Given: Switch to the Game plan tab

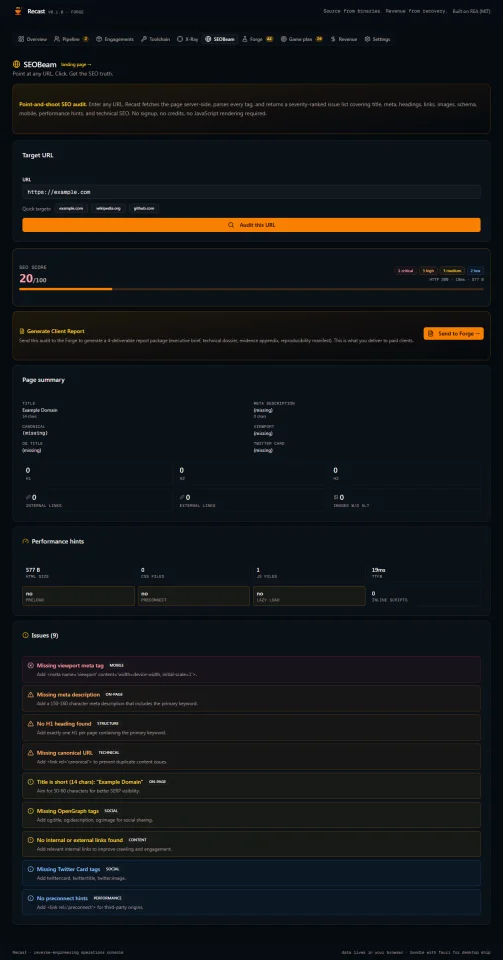Looking at the screenshot, I should coord(301,39).
